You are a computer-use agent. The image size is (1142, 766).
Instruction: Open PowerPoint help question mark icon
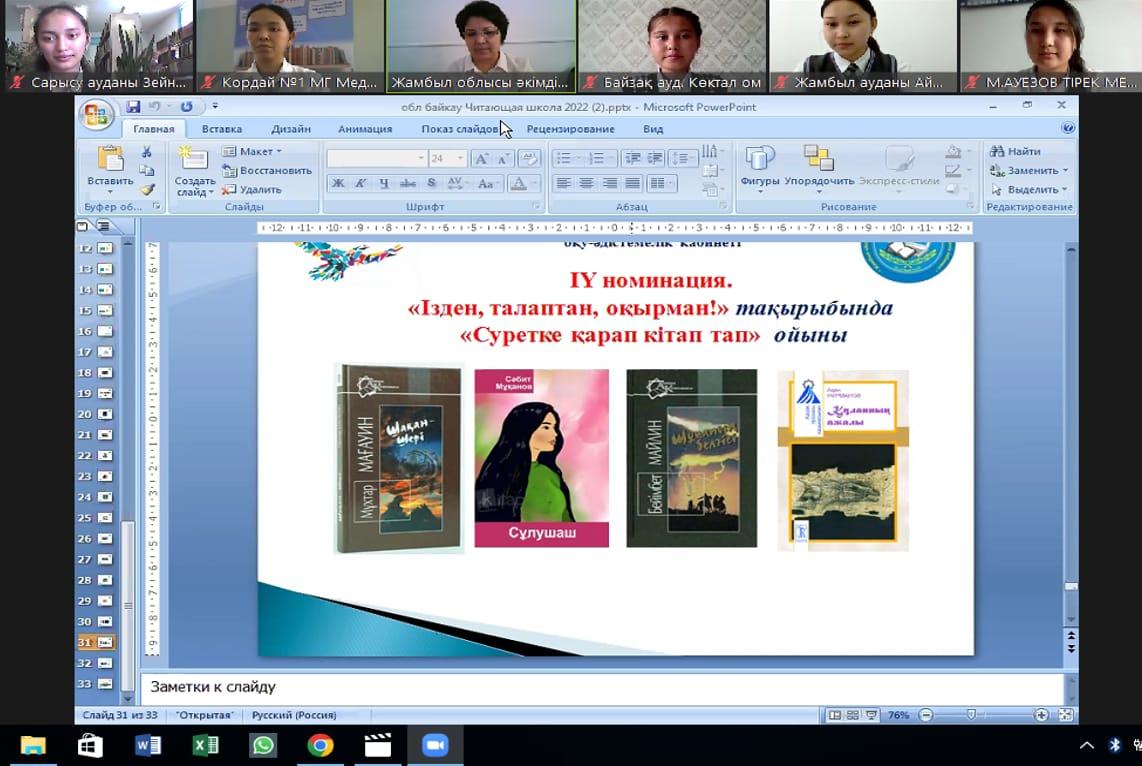coord(1068,128)
